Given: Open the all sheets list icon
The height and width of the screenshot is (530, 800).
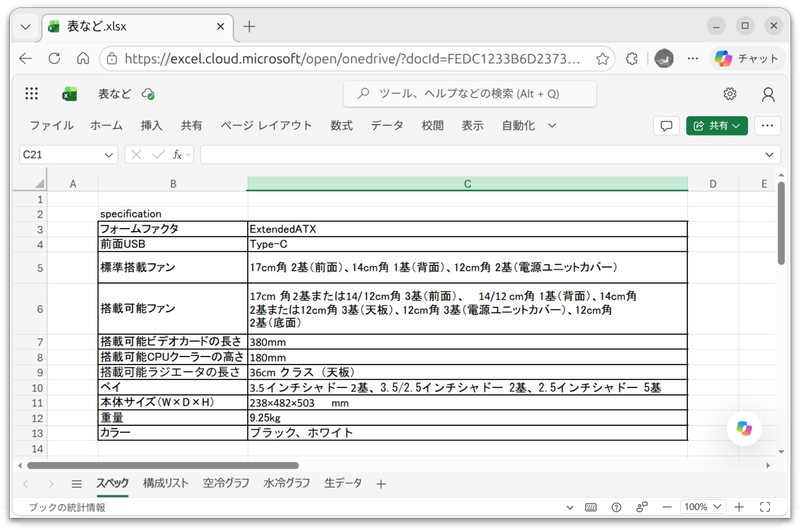Looking at the screenshot, I should (x=77, y=484).
